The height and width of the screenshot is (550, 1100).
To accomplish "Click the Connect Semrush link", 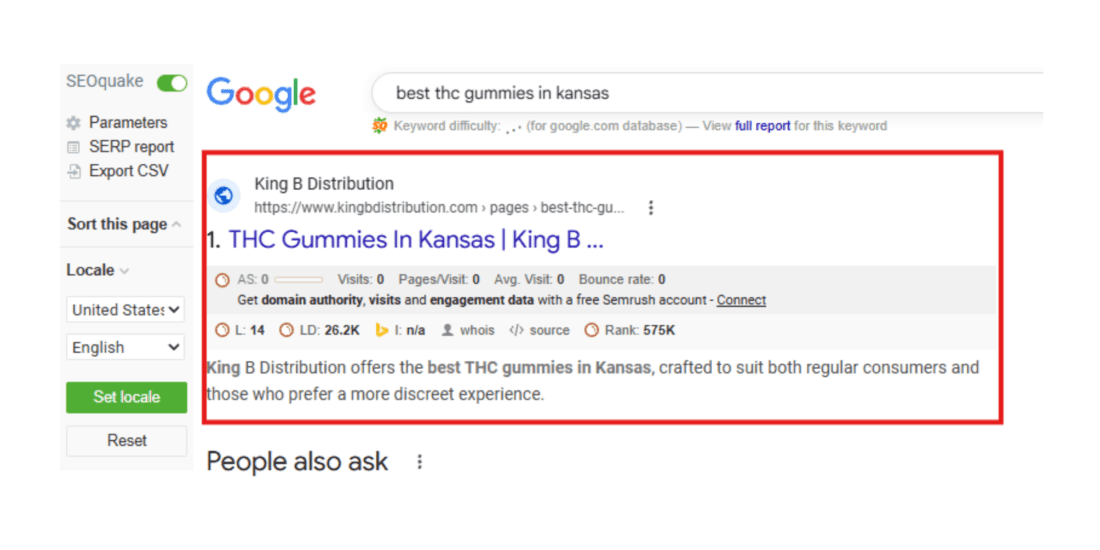I will pos(741,300).
